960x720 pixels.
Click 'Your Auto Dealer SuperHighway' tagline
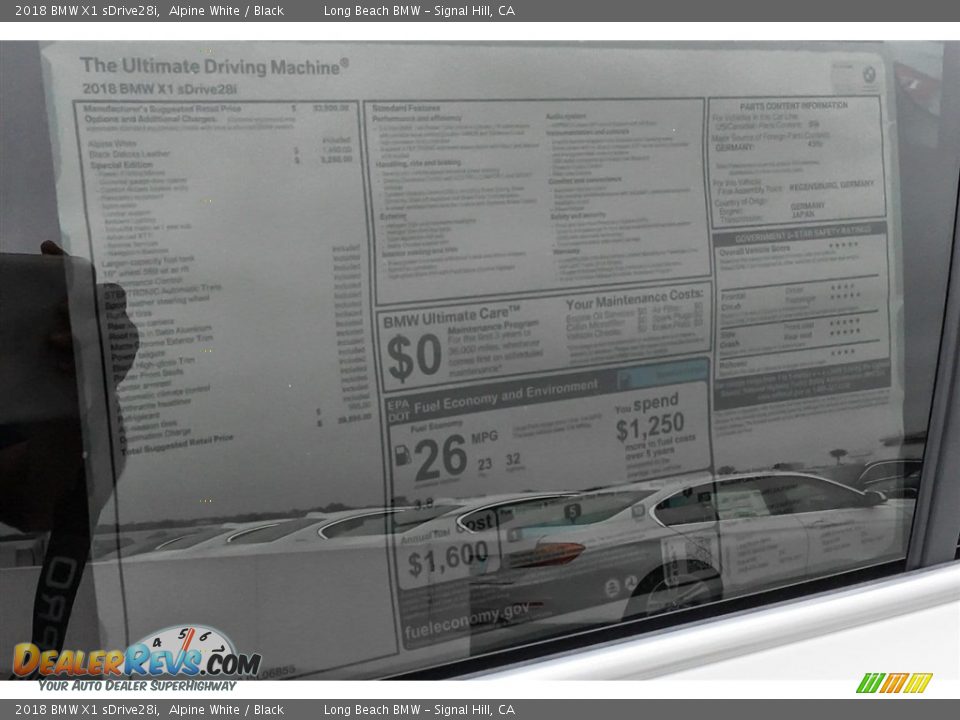pos(137,686)
